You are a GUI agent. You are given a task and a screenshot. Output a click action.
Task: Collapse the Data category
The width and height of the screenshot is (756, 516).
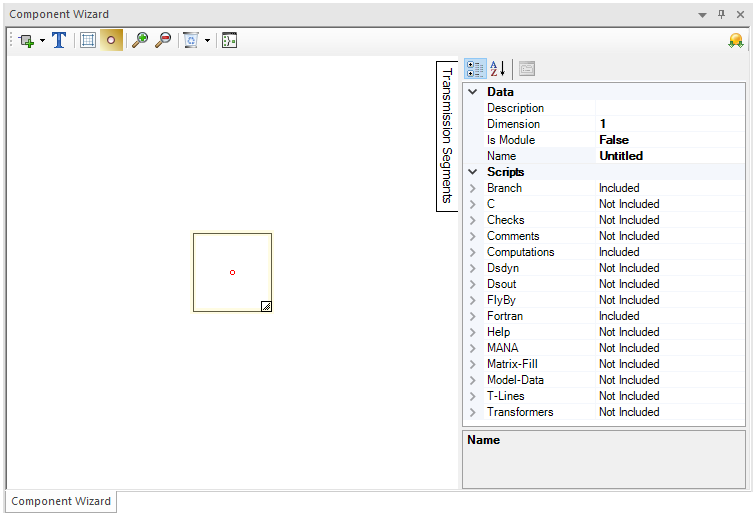(x=473, y=92)
